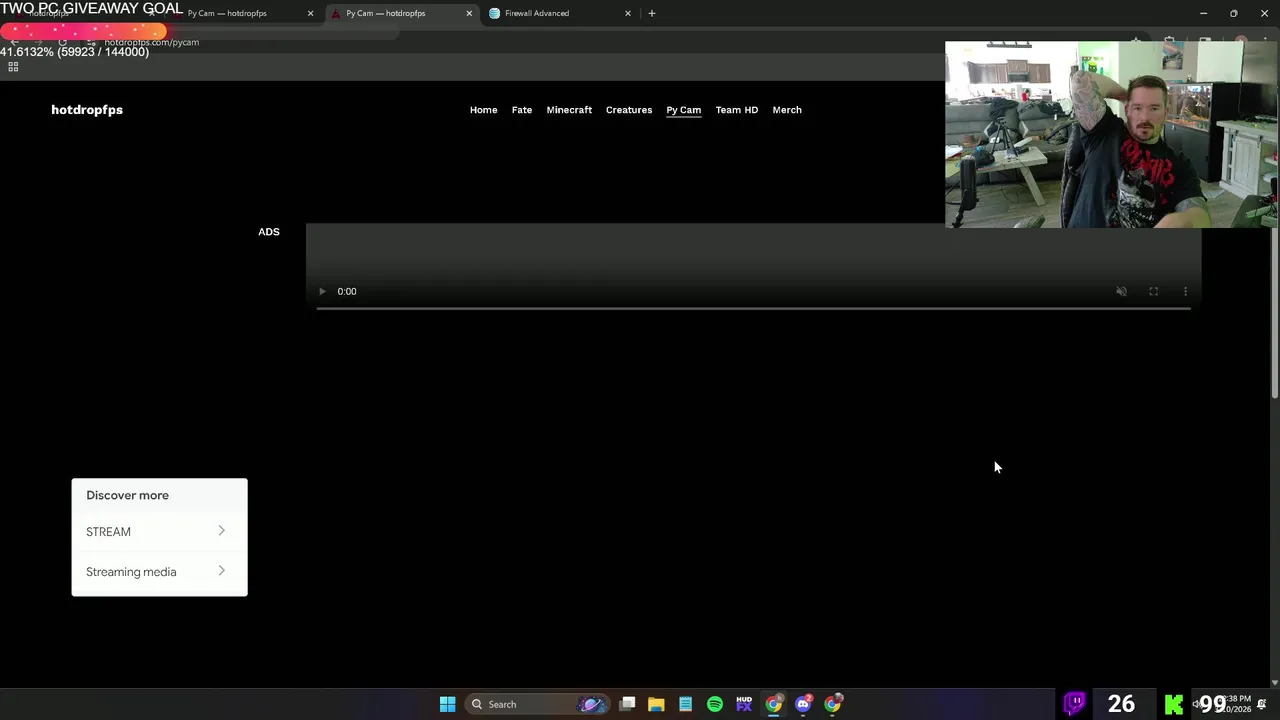Image resolution: width=1280 pixels, height=720 pixels.
Task: Expand the Streaming media chevron arrow
Action: pos(221,571)
